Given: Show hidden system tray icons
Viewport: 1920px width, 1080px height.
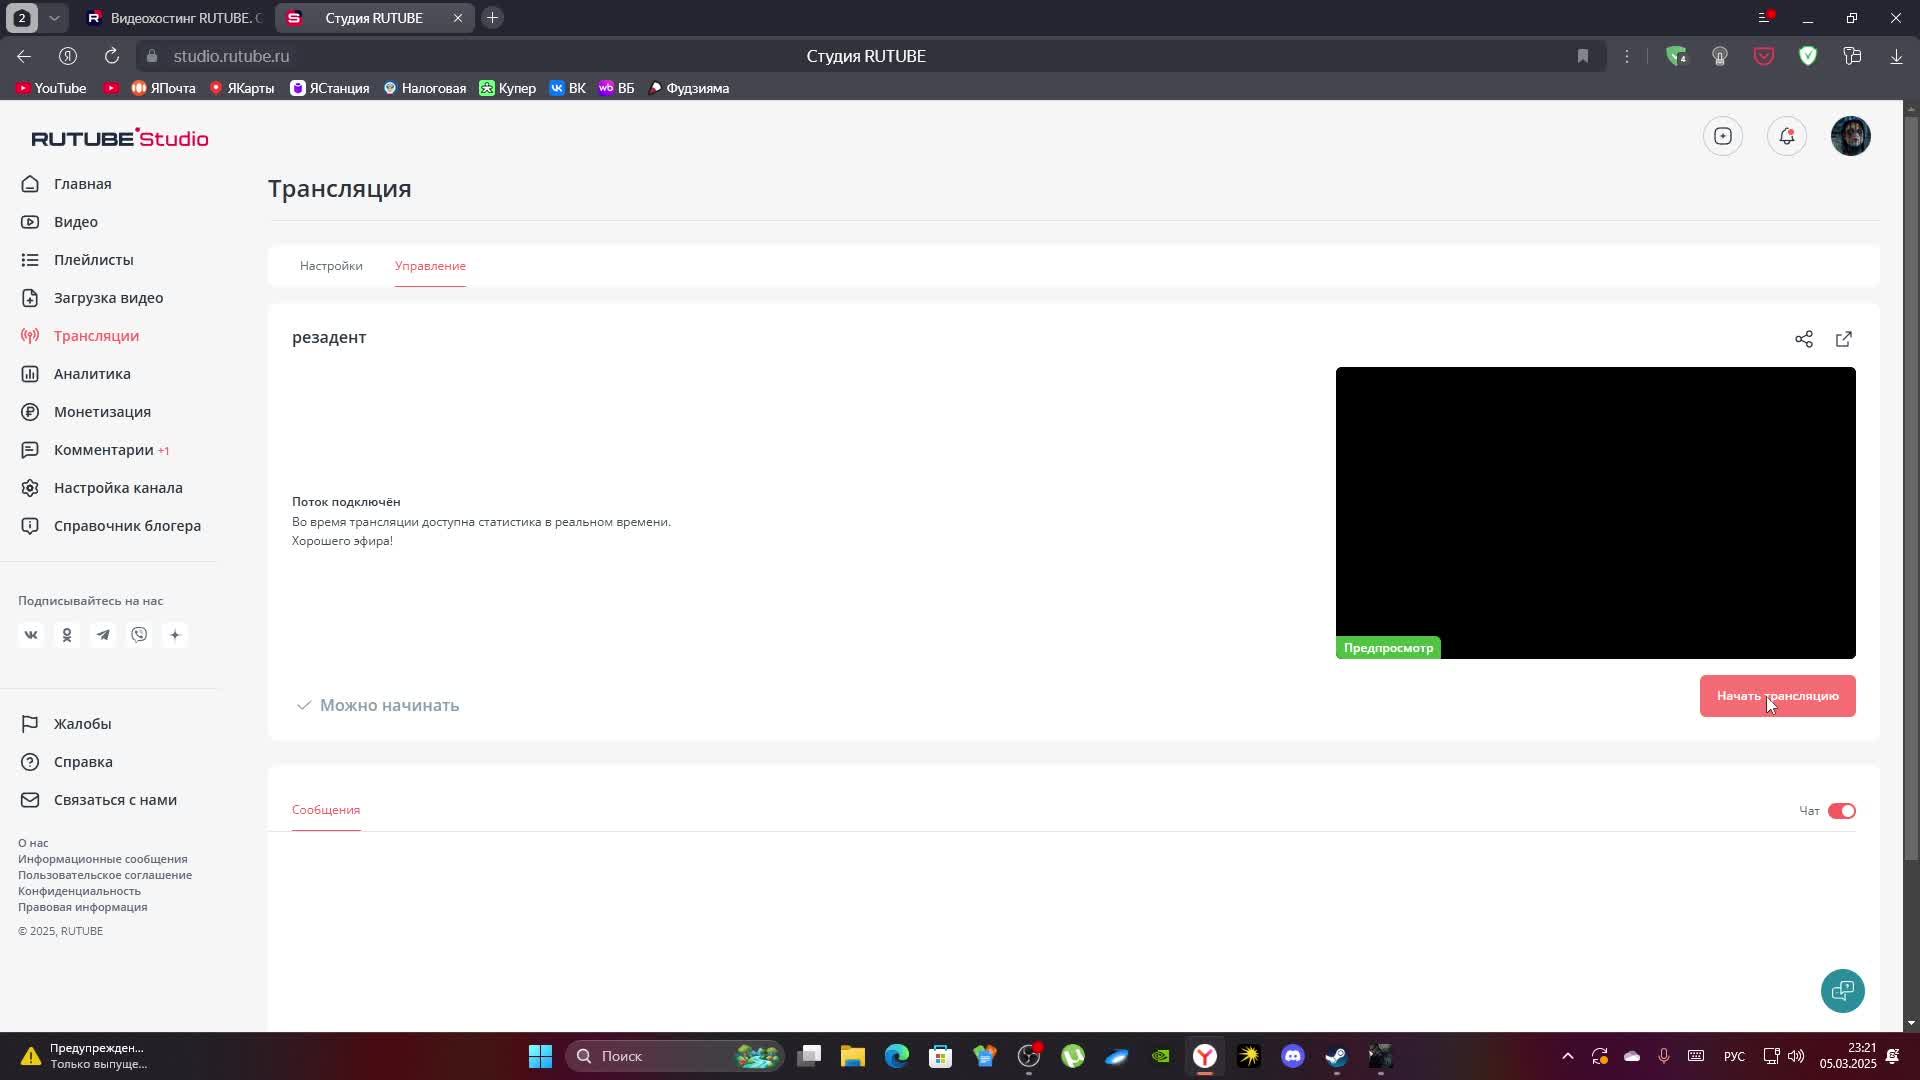Looking at the screenshot, I should (x=1567, y=1056).
